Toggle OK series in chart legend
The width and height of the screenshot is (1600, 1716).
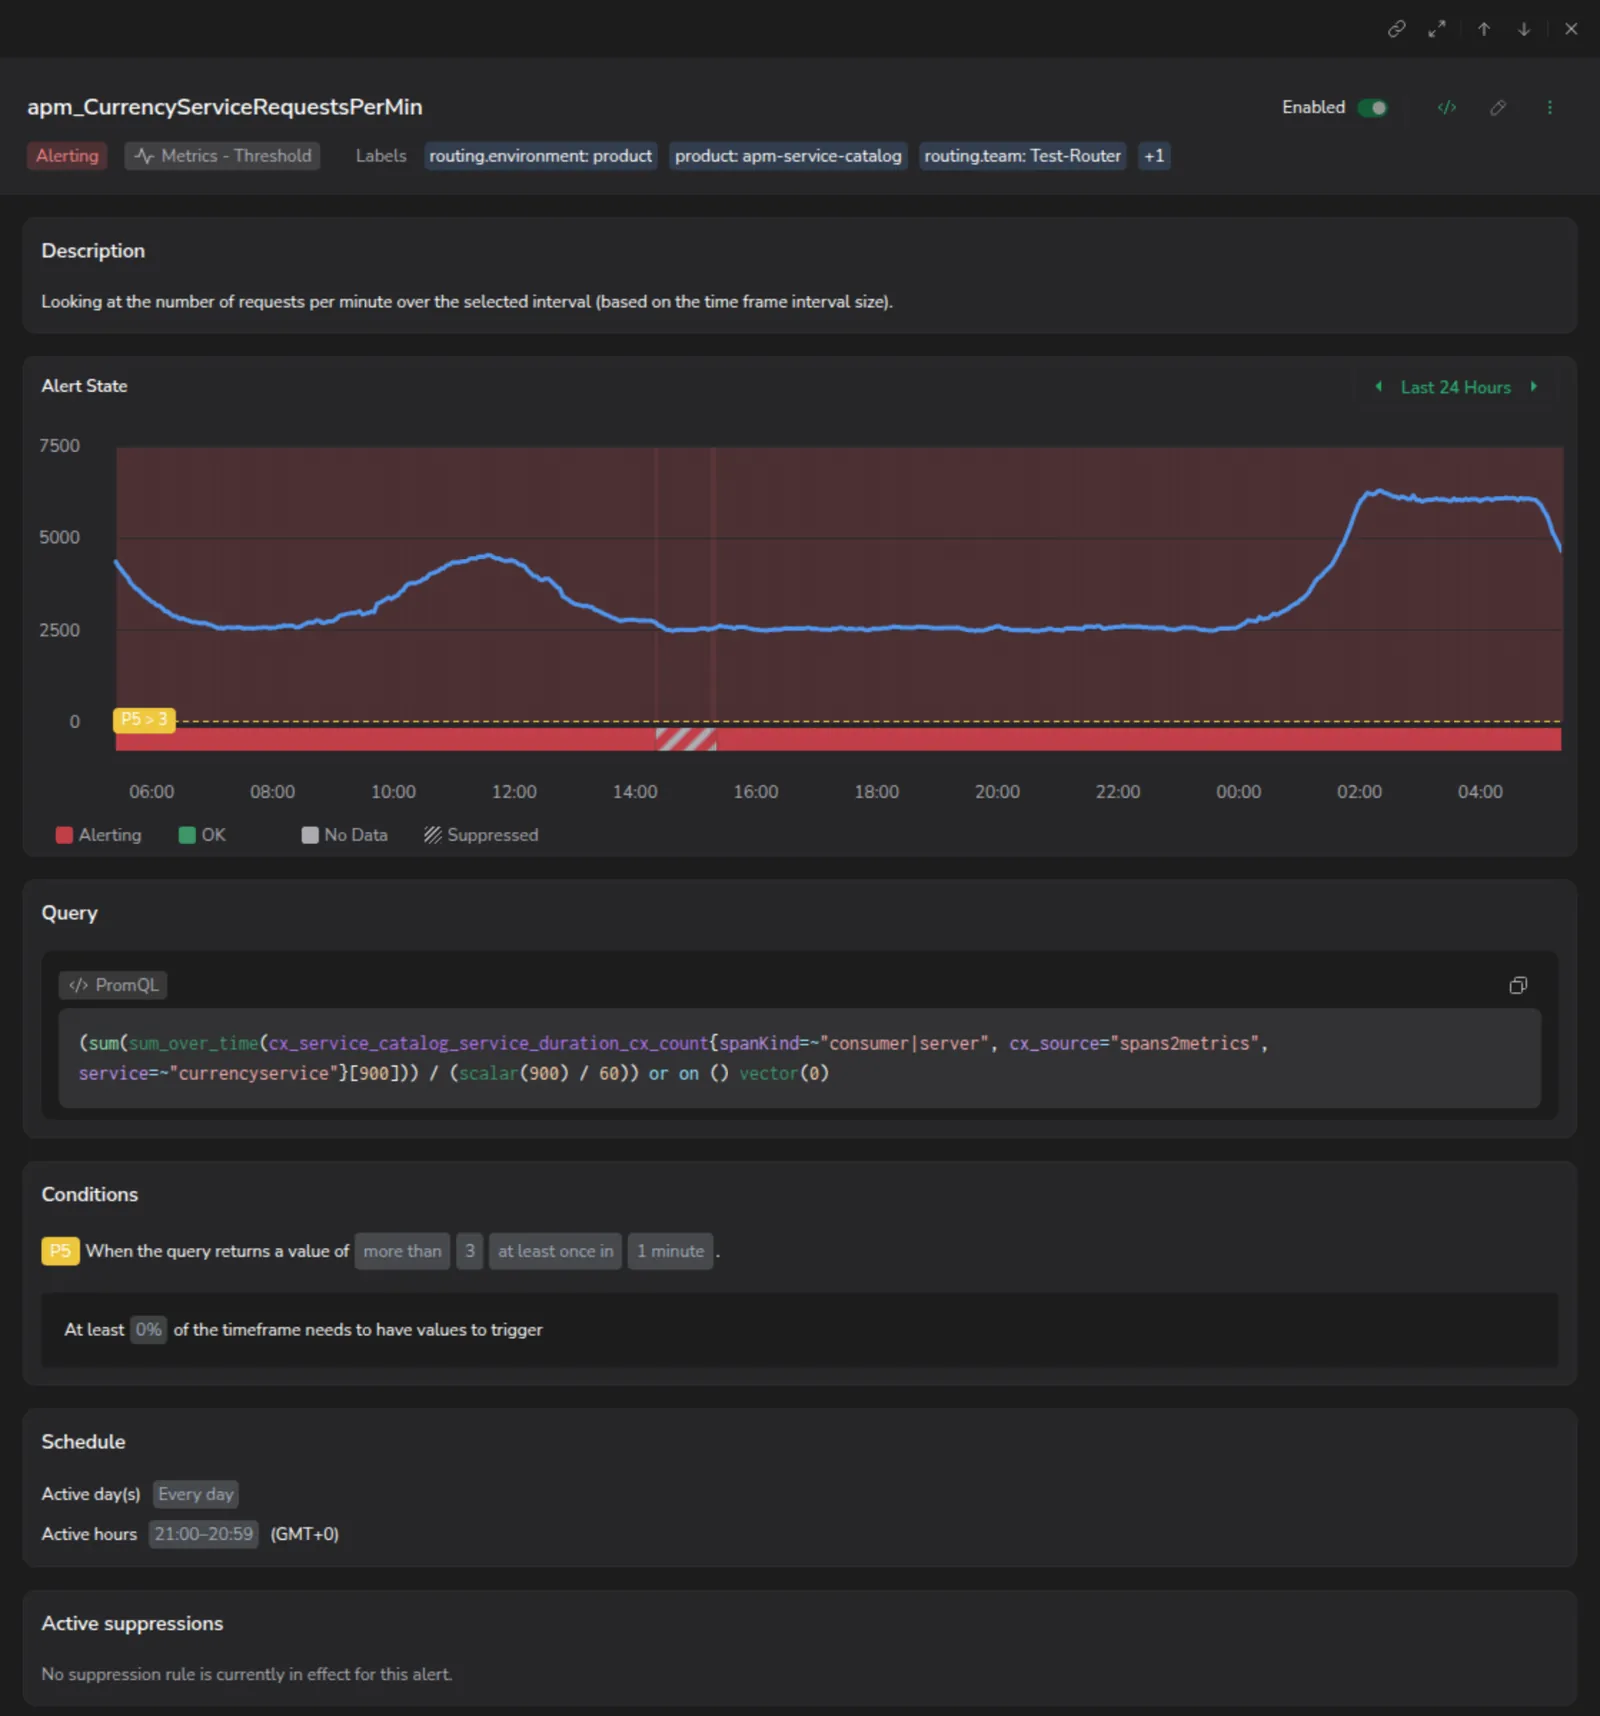pyautogui.click(x=202, y=835)
